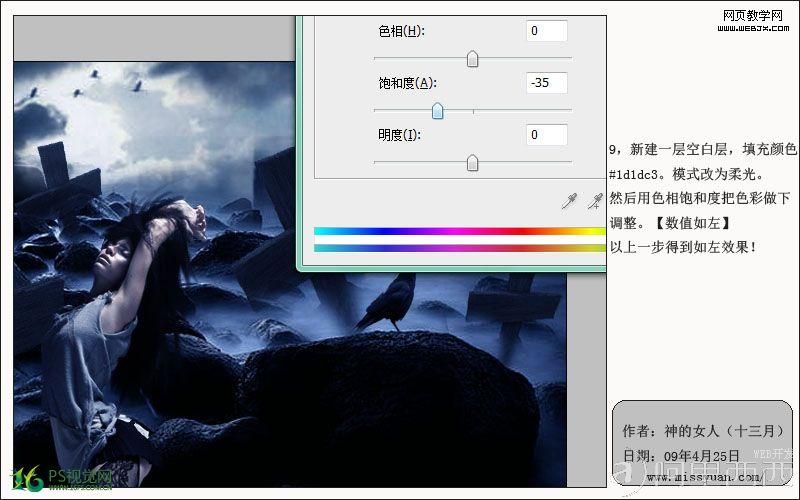The width and height of the screenshot is (800, 500).
Task: Click the upper color spectrum bar
Action: (460, 231)
